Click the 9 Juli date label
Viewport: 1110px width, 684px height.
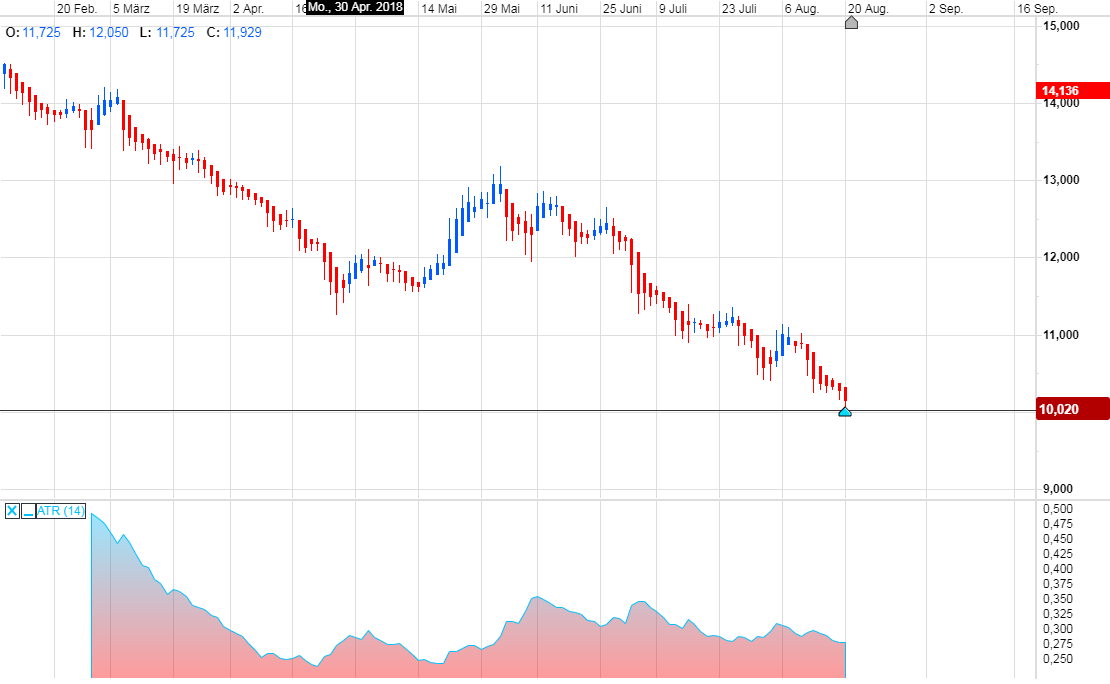(x=673, y=9)
